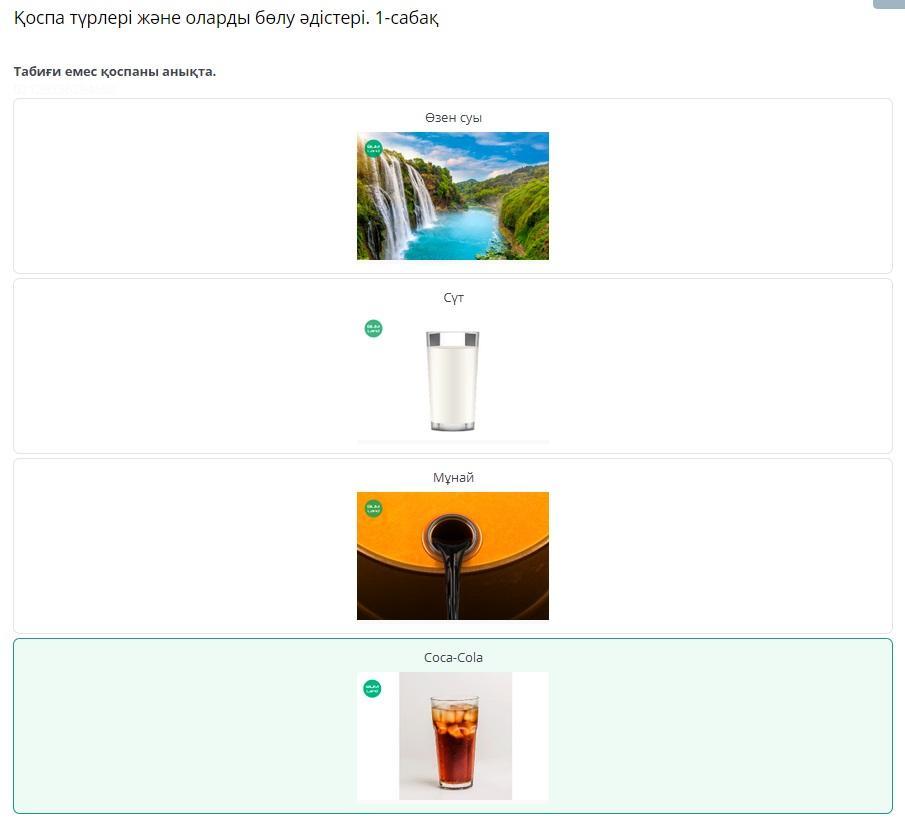Viewport: 905px width, 829px height.
Task: Click the Өзен суы label text
Action: [x=453, y=118]
